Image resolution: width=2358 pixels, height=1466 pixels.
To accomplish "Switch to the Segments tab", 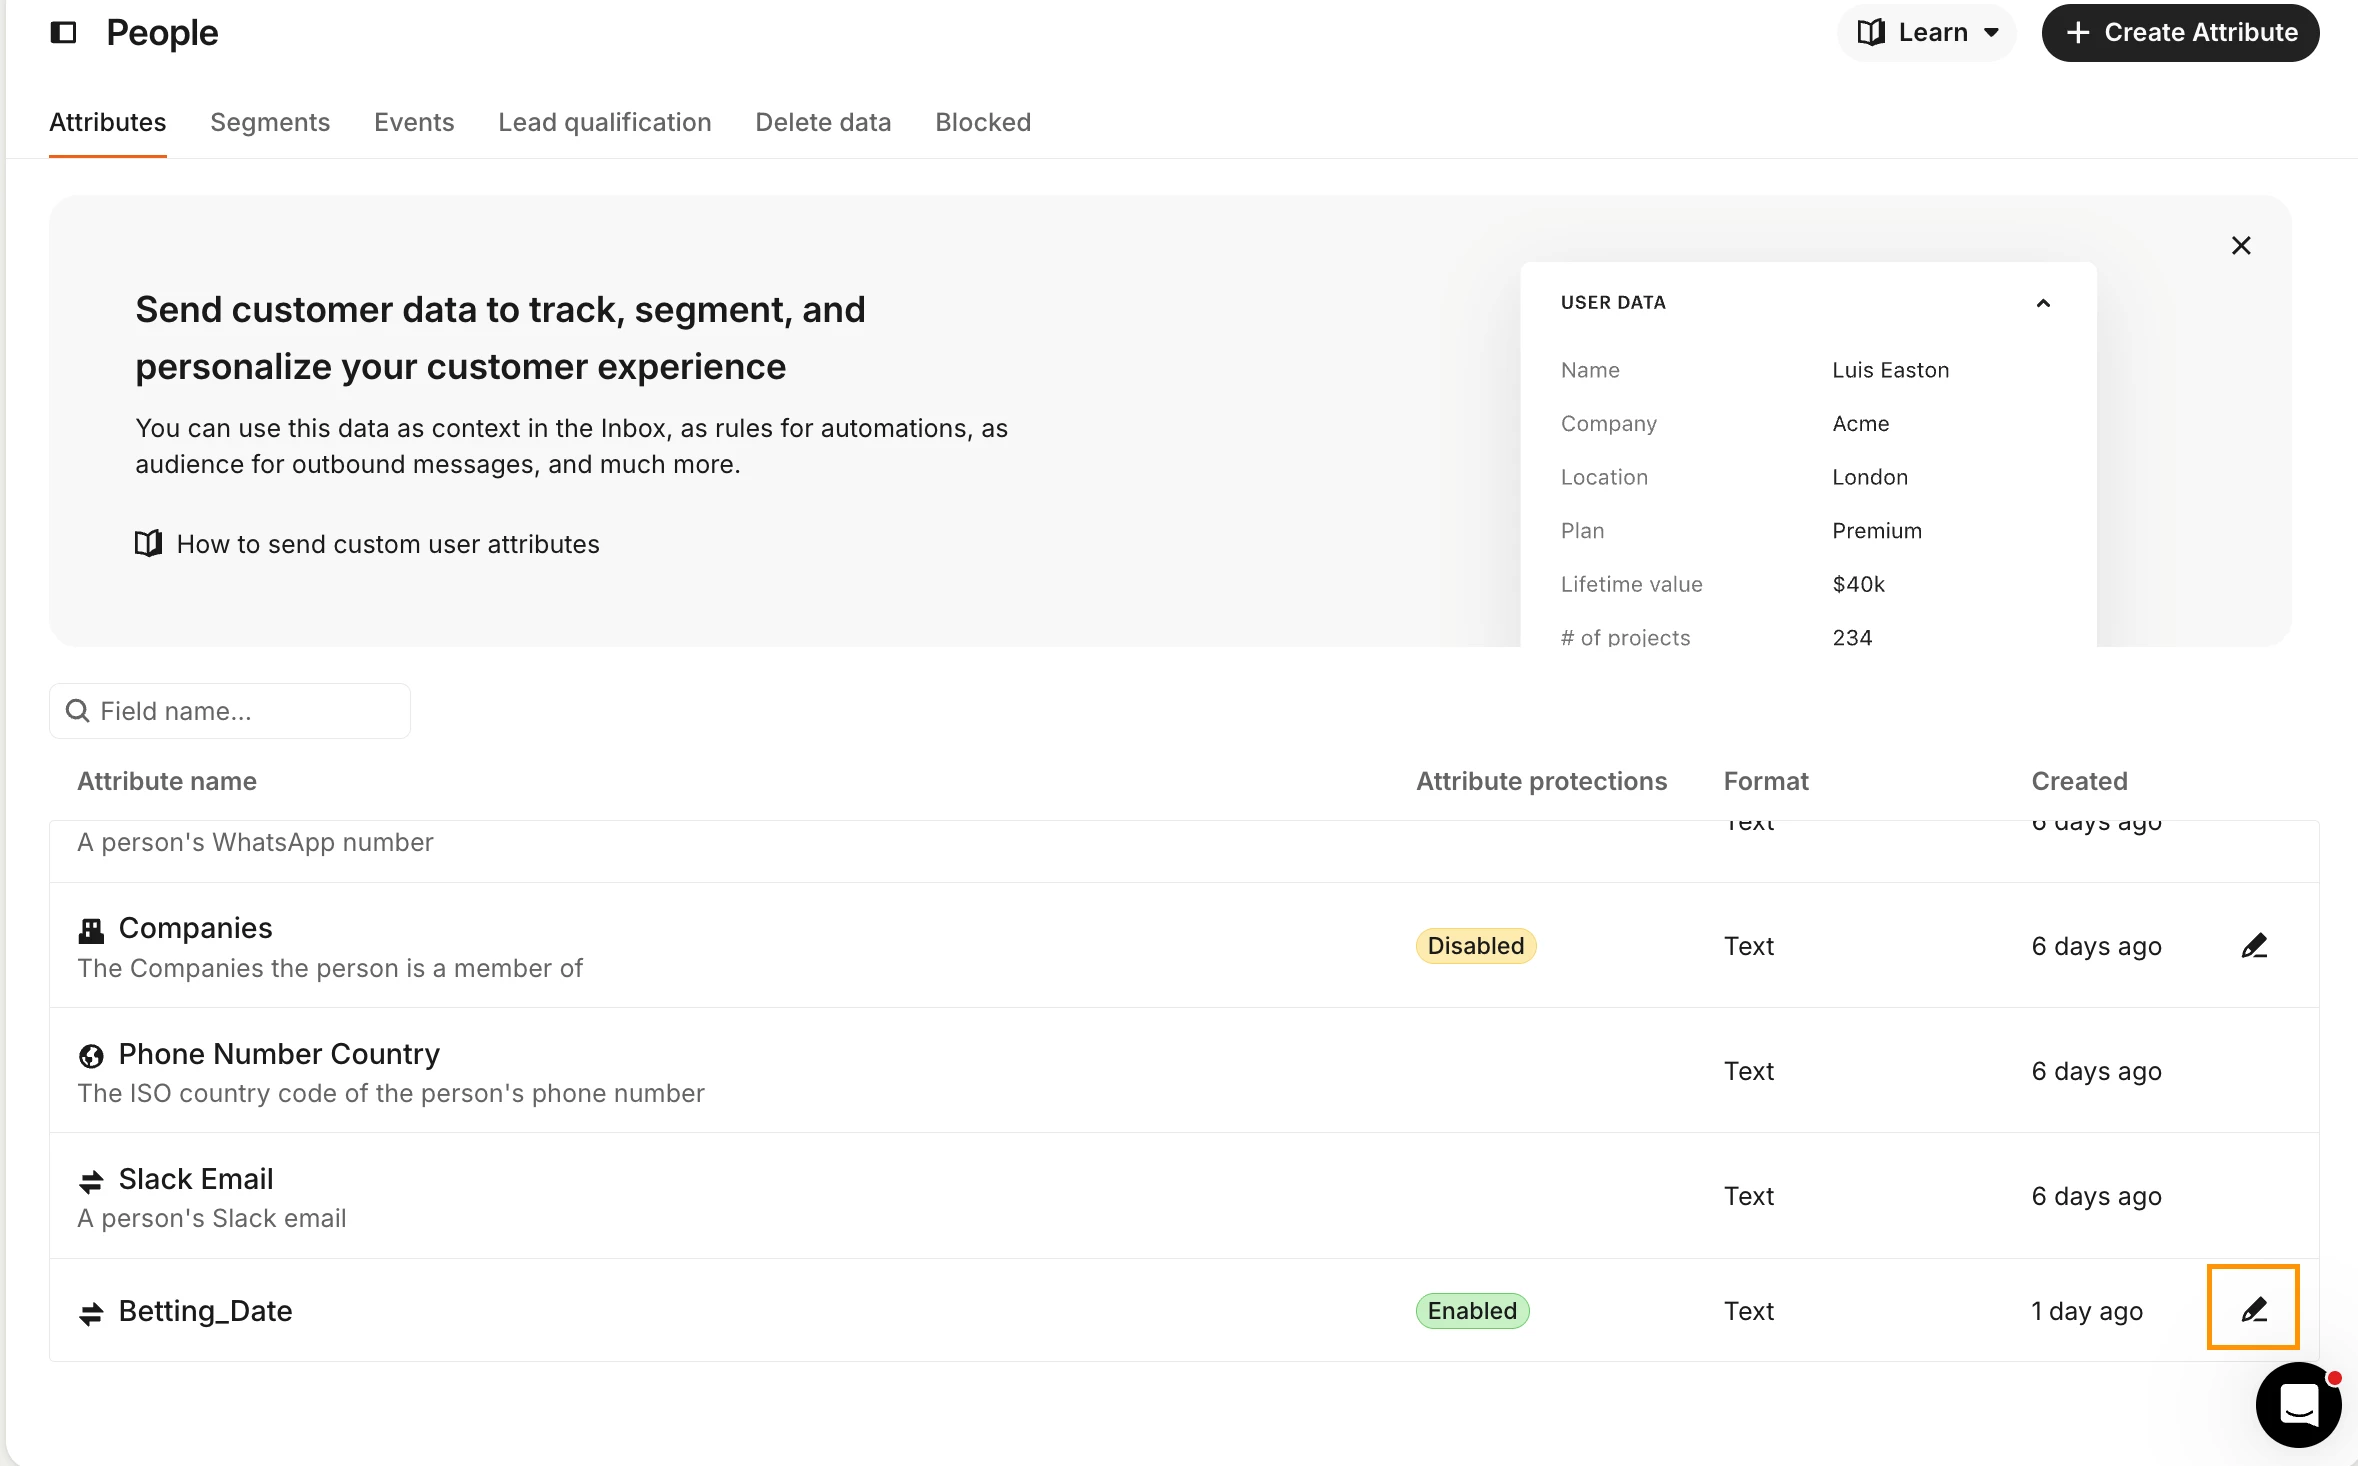I will pyautogui.click(x=270, y=122).
